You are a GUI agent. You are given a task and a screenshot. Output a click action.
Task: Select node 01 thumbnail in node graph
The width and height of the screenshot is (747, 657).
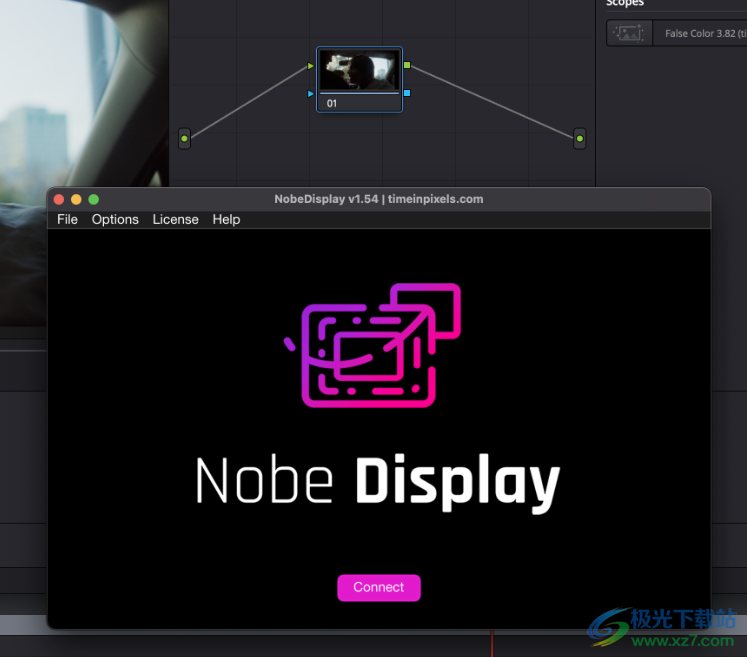click(x=359, y=70)
